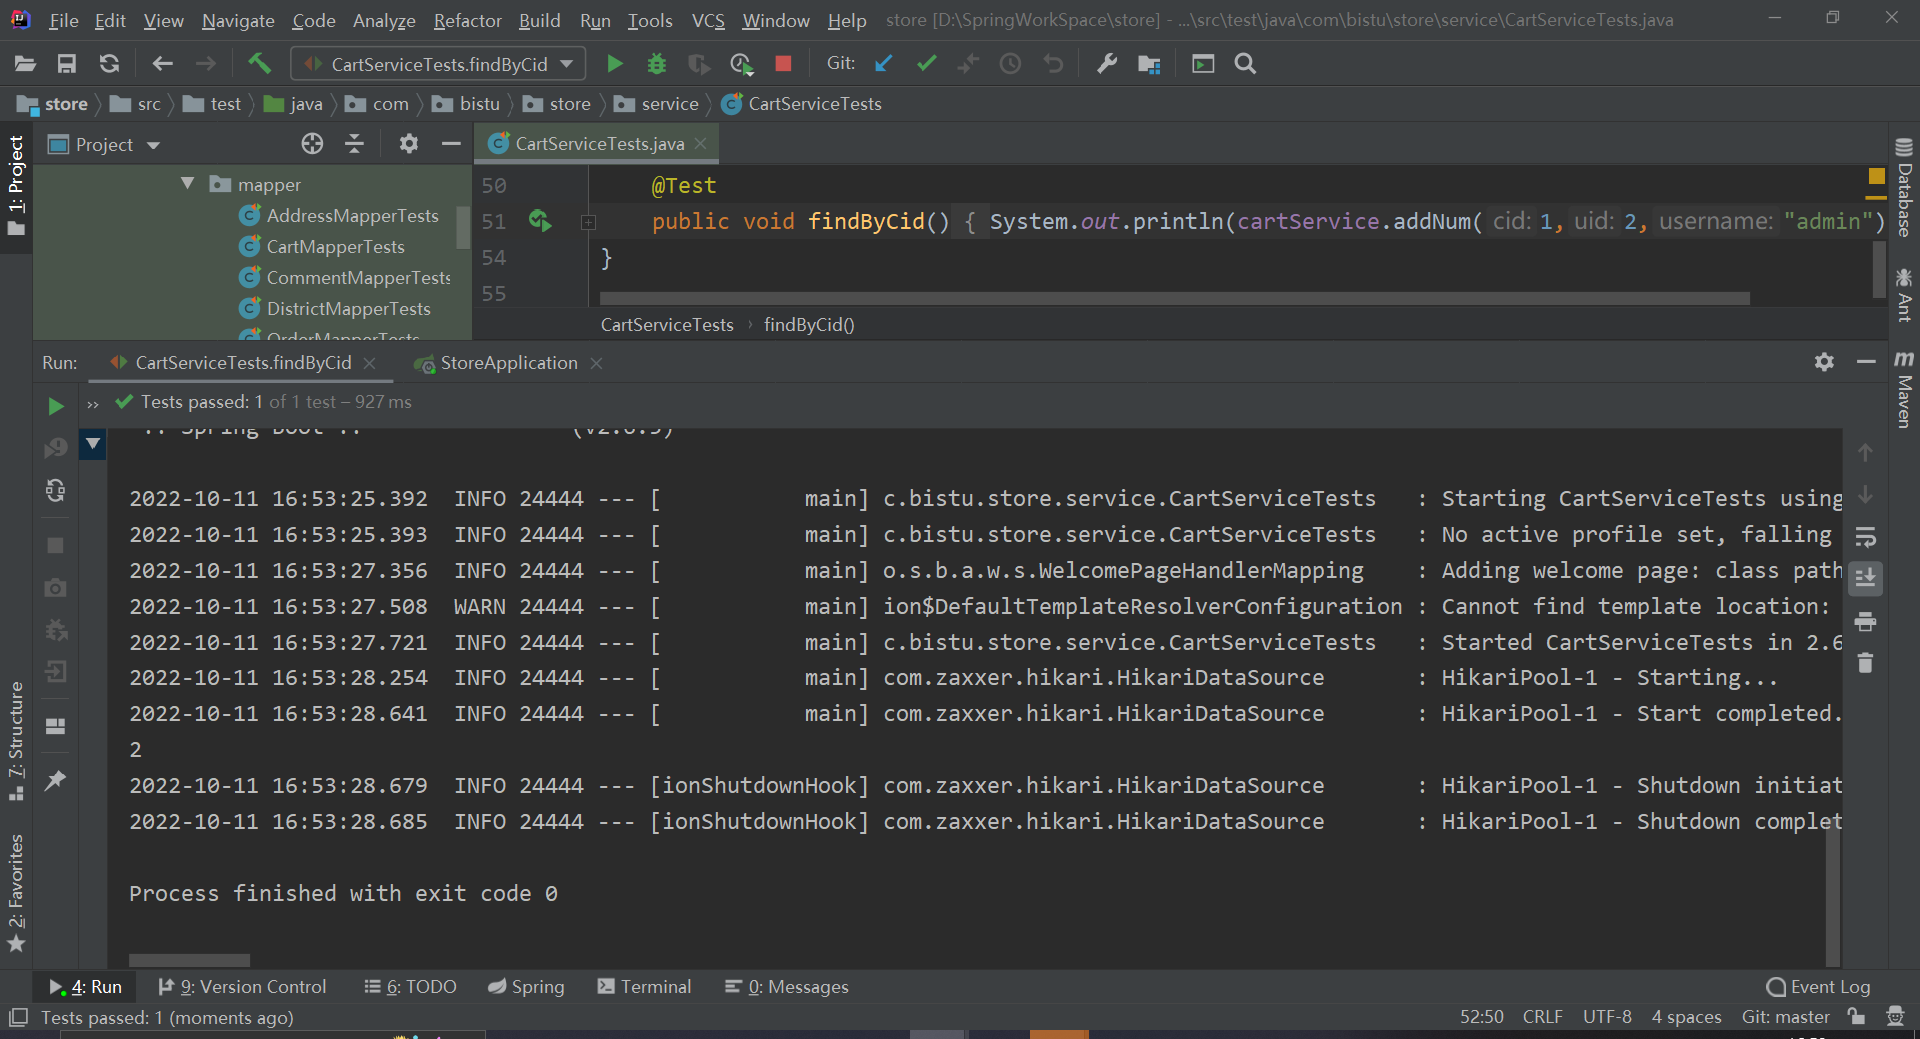Click the run test gutter icon on line 51
1920x1039 pixels.
click(x=540, y=221)
